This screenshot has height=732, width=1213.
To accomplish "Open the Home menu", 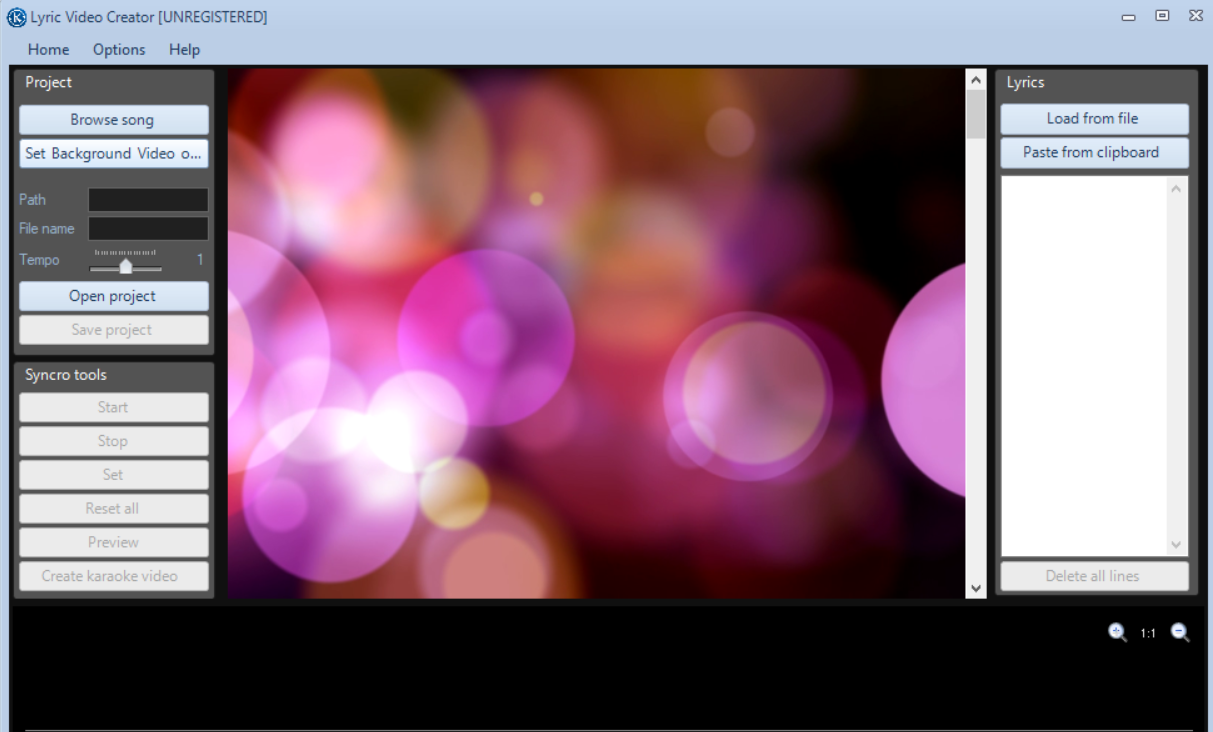I will (48, 49).
